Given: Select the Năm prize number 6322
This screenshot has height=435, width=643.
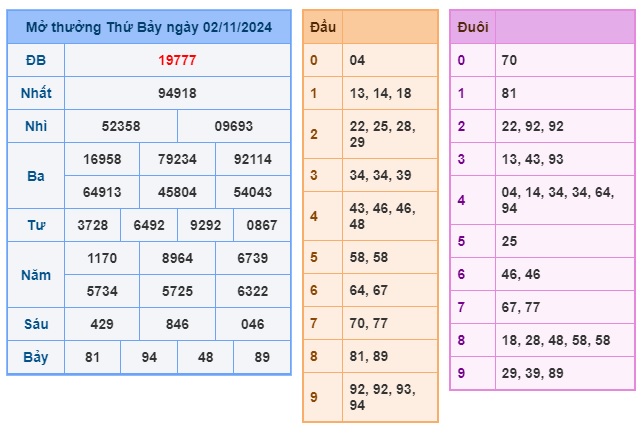Looking at the screenshot, I should (252, 290).
